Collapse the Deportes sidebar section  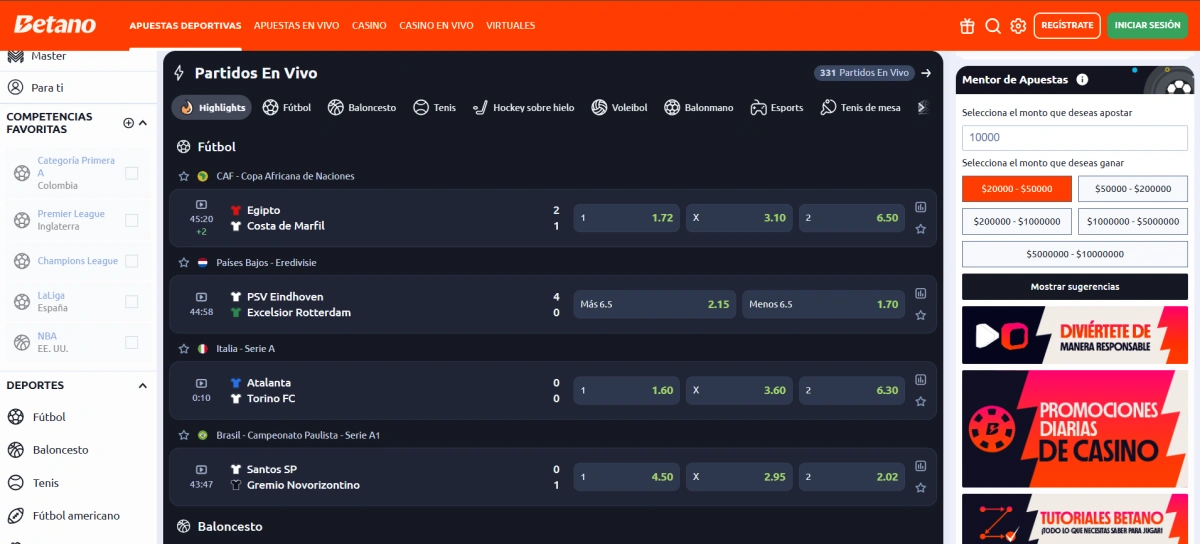click(x=143, y=385)
